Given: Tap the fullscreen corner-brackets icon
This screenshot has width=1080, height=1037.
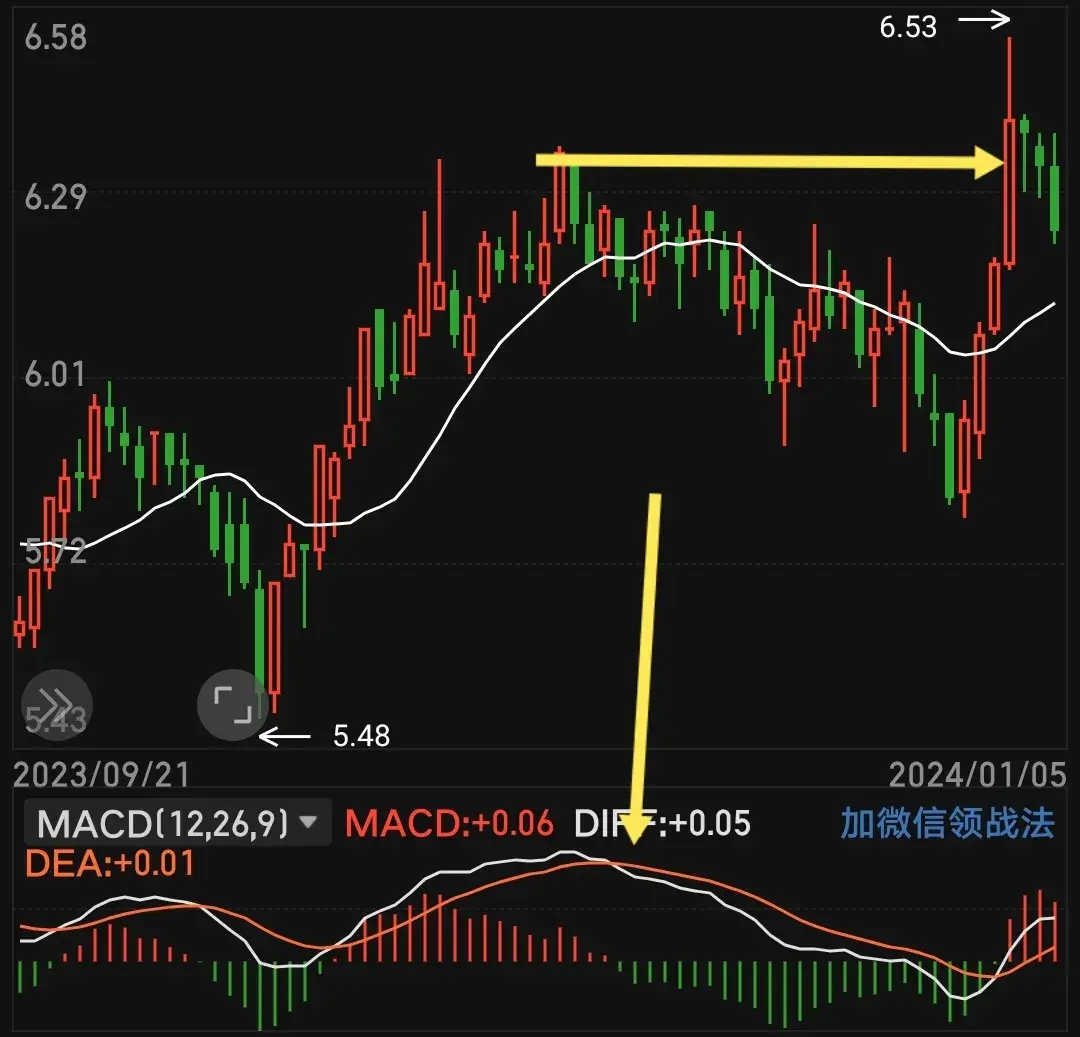Looking at the screenshot, I should click(x=233, y=704).
